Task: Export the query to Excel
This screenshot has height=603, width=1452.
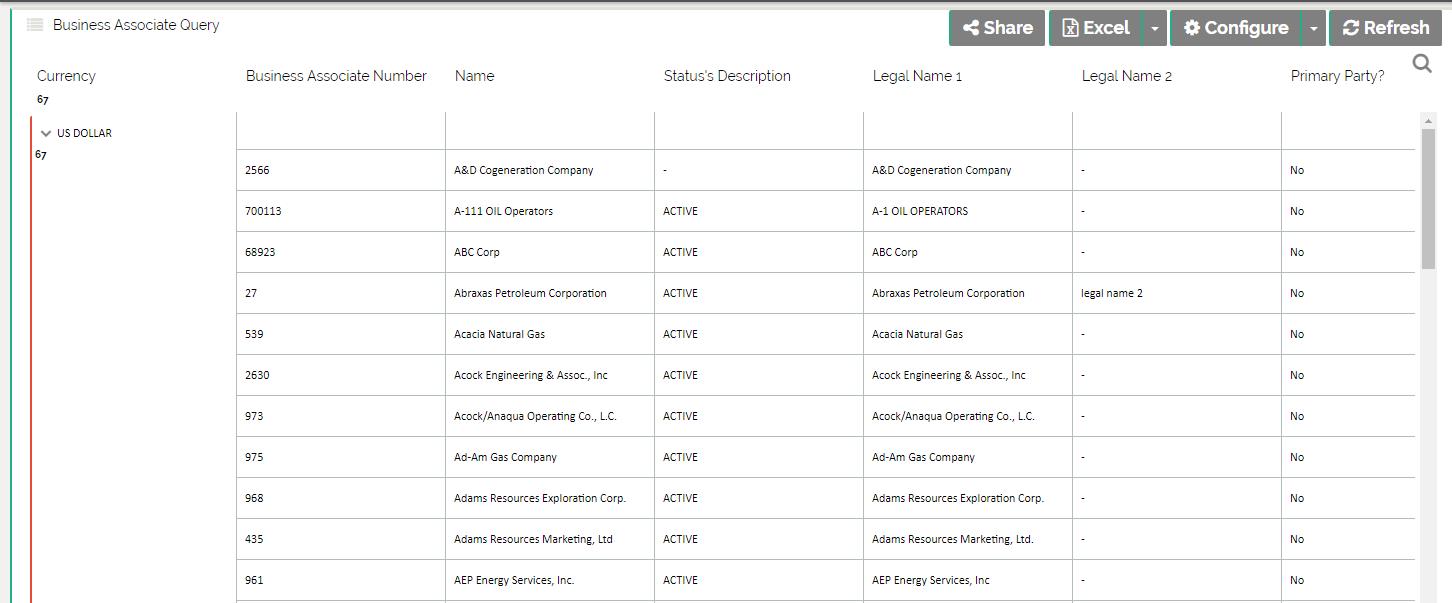Action: pos(1095,28)
